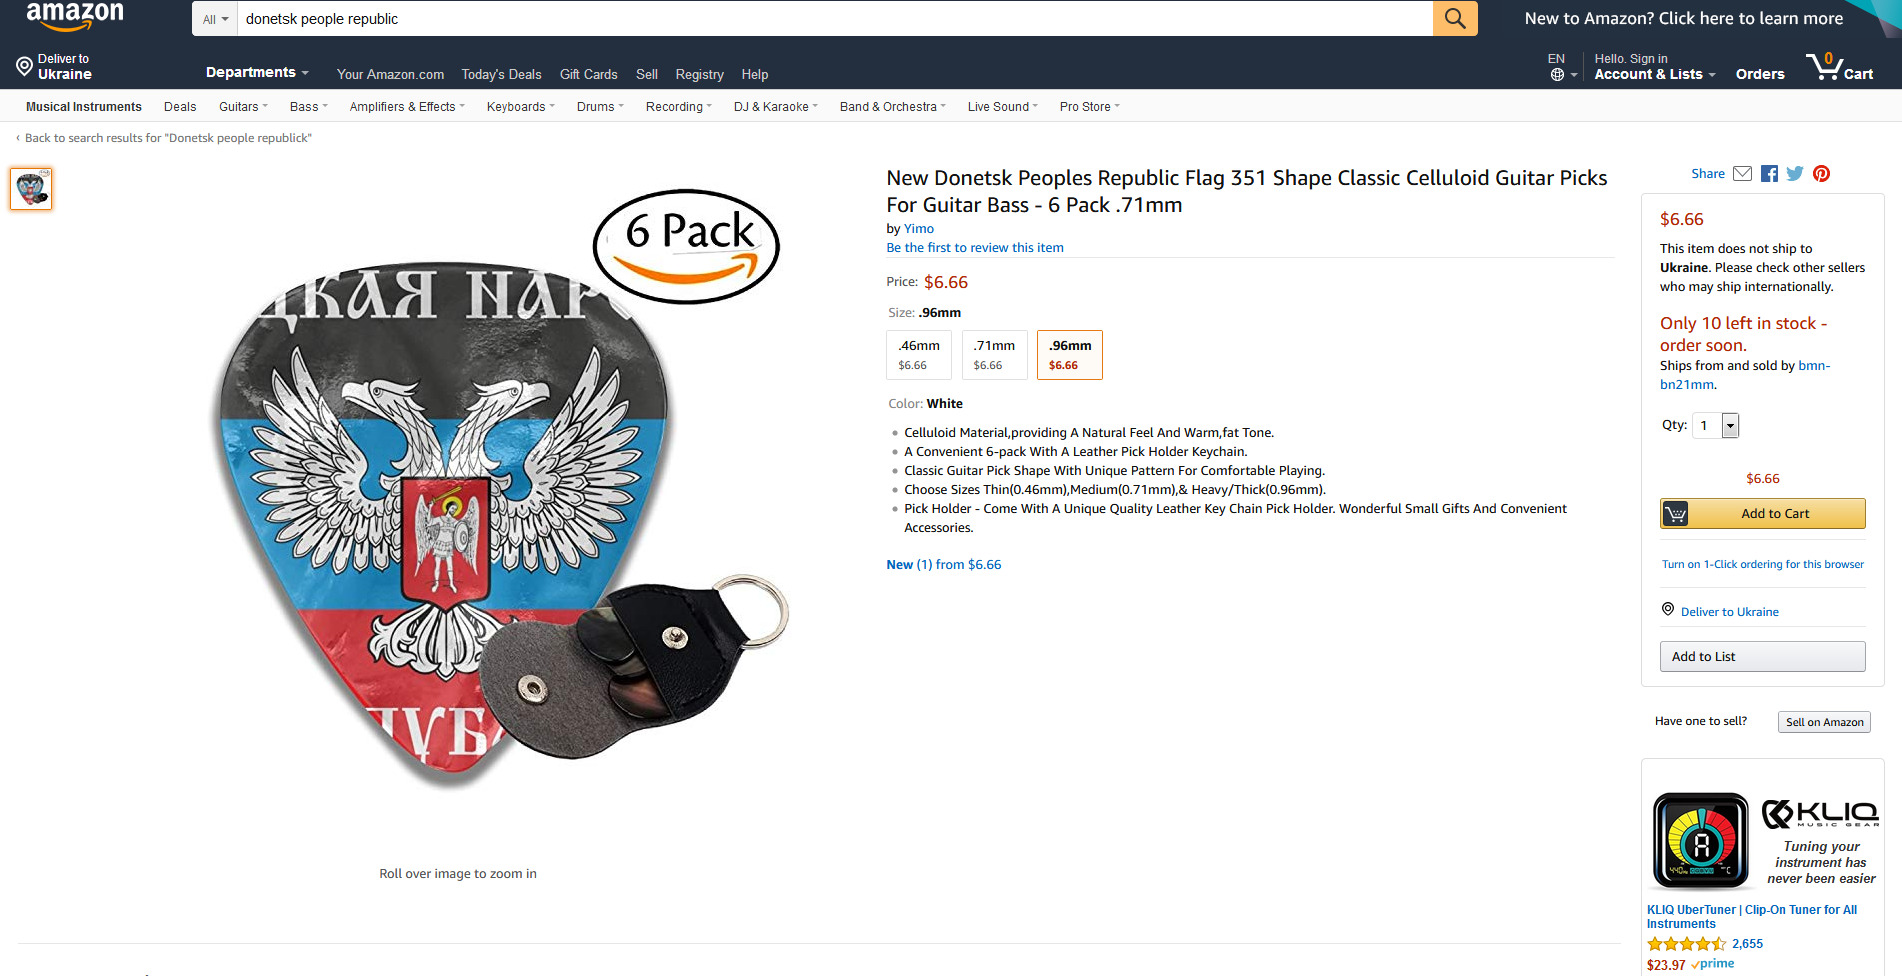Add the guitar picks to cart

coord(1762,513)
